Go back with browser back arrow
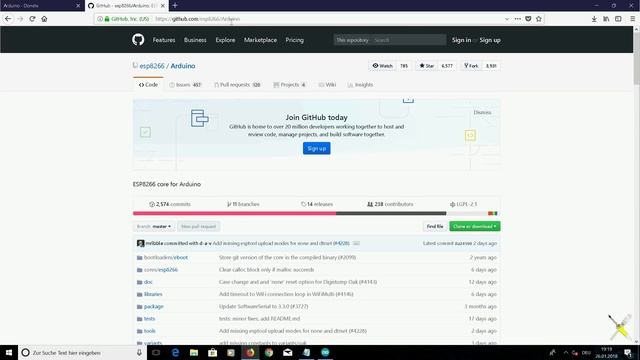The width and height of the screenshot is (640, 360). (8, 19)
